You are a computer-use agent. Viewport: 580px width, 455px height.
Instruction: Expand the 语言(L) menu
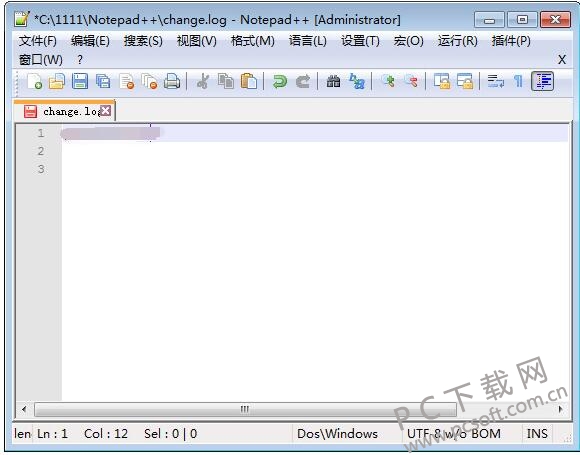click(x=308, y=41)
